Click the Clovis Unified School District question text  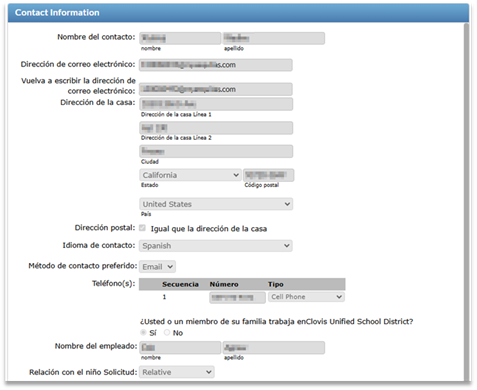coord(276,322)
